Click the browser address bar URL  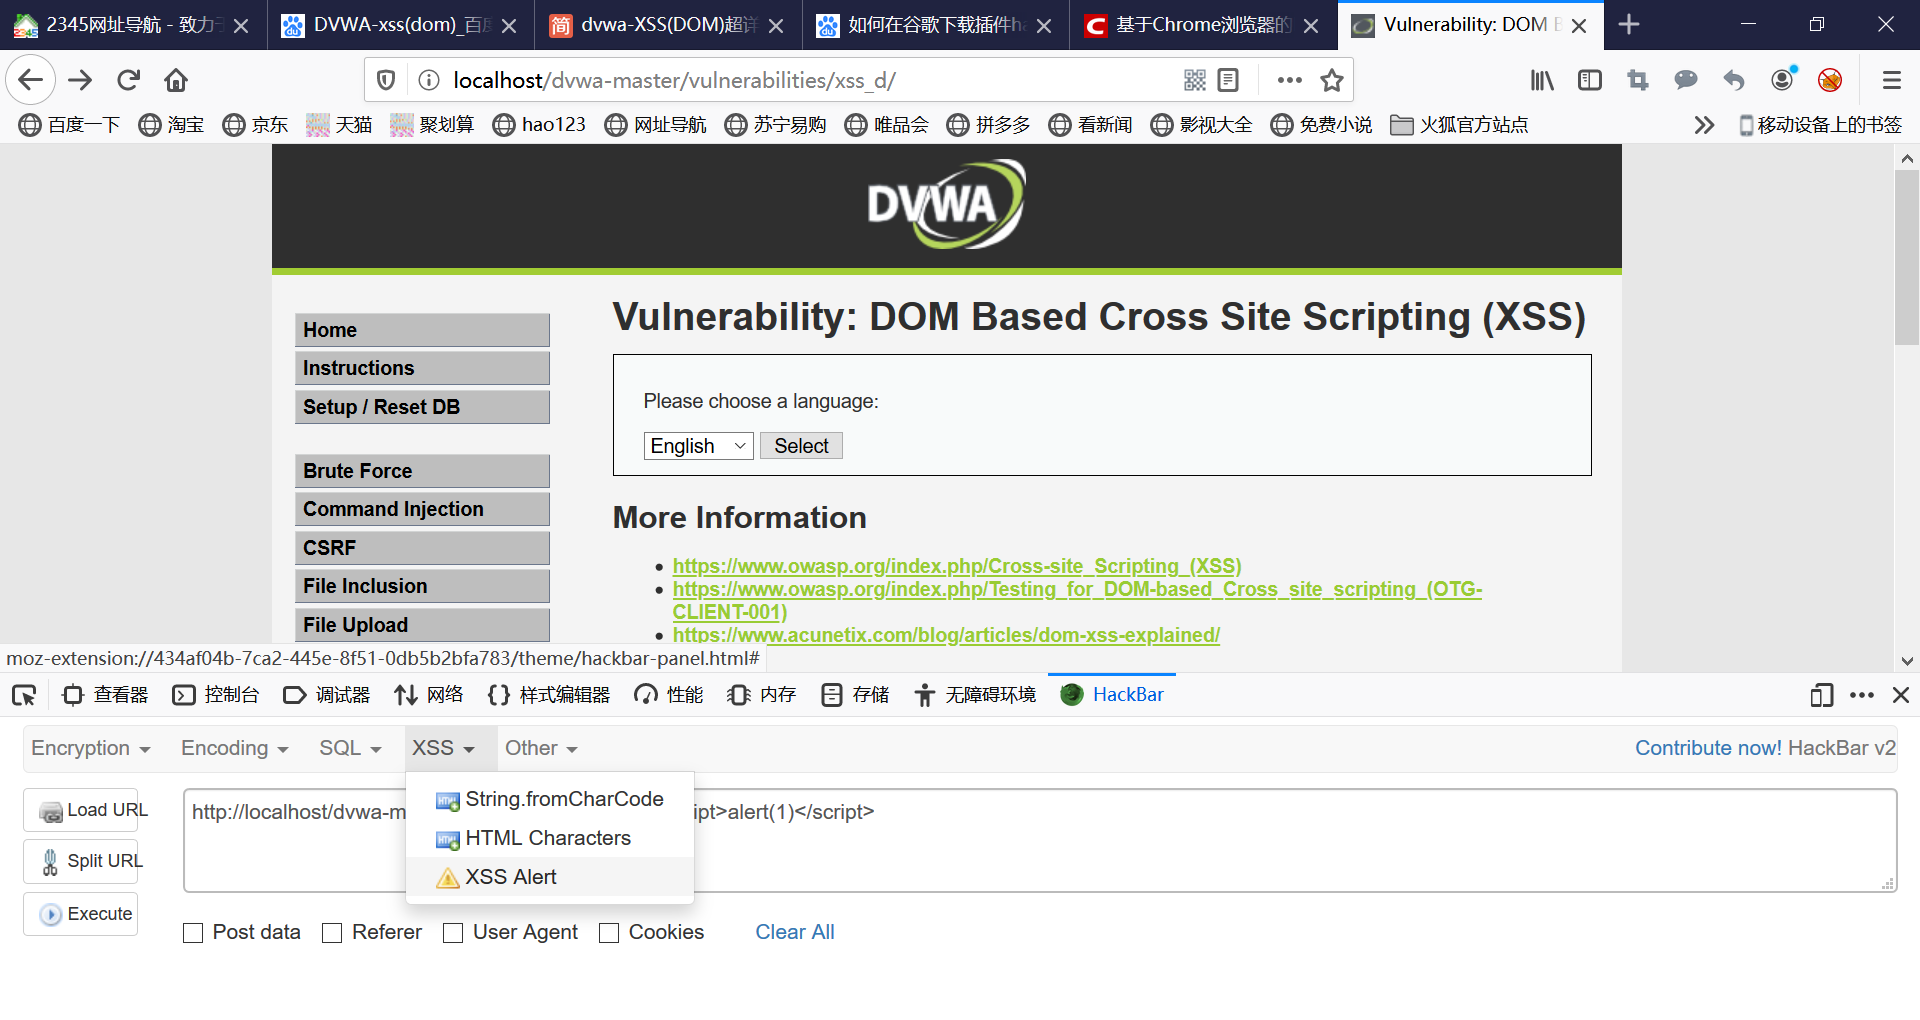pos(674,80)
